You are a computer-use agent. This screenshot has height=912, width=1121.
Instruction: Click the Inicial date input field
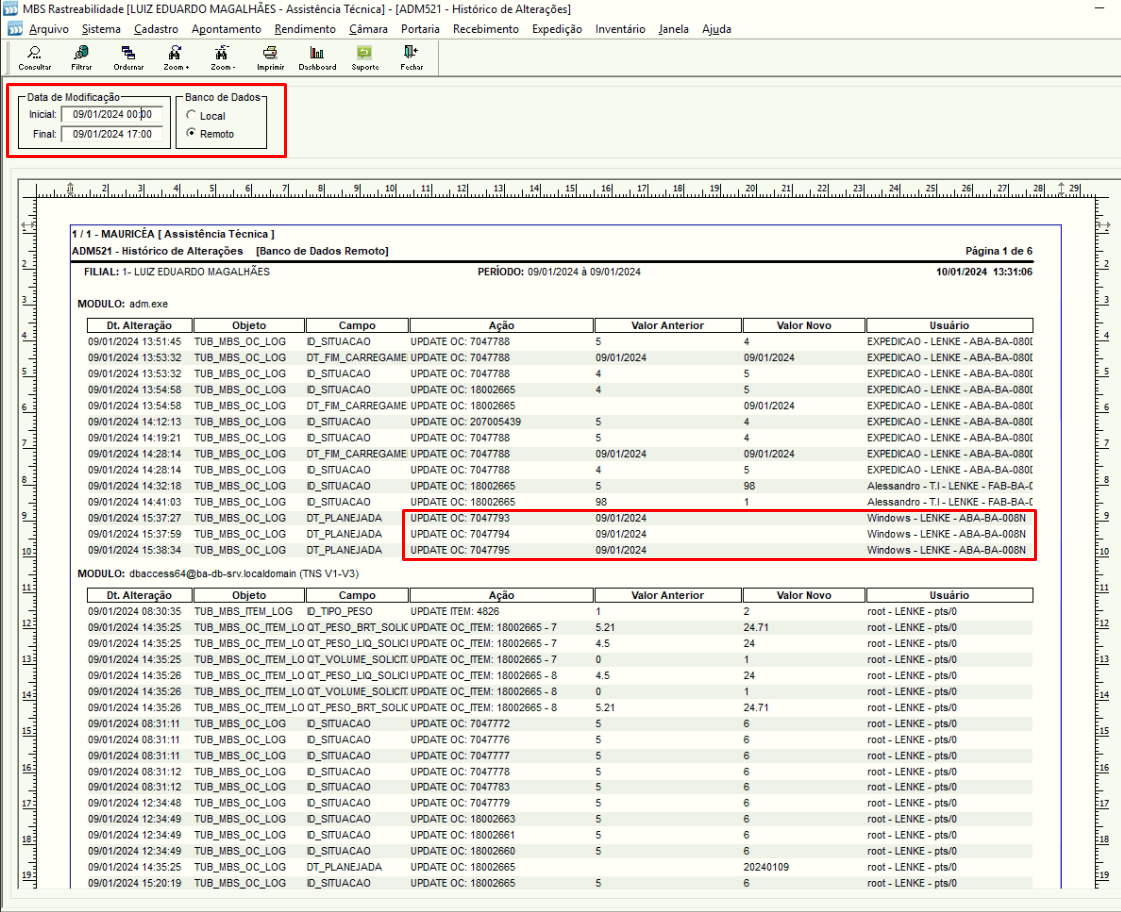(112, 114)
